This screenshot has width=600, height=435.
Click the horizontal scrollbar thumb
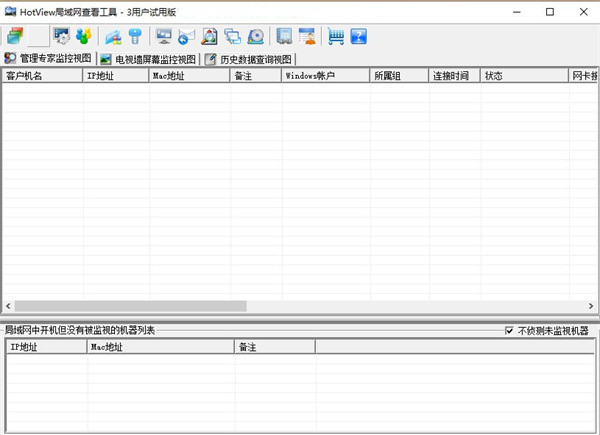(130, 306)
